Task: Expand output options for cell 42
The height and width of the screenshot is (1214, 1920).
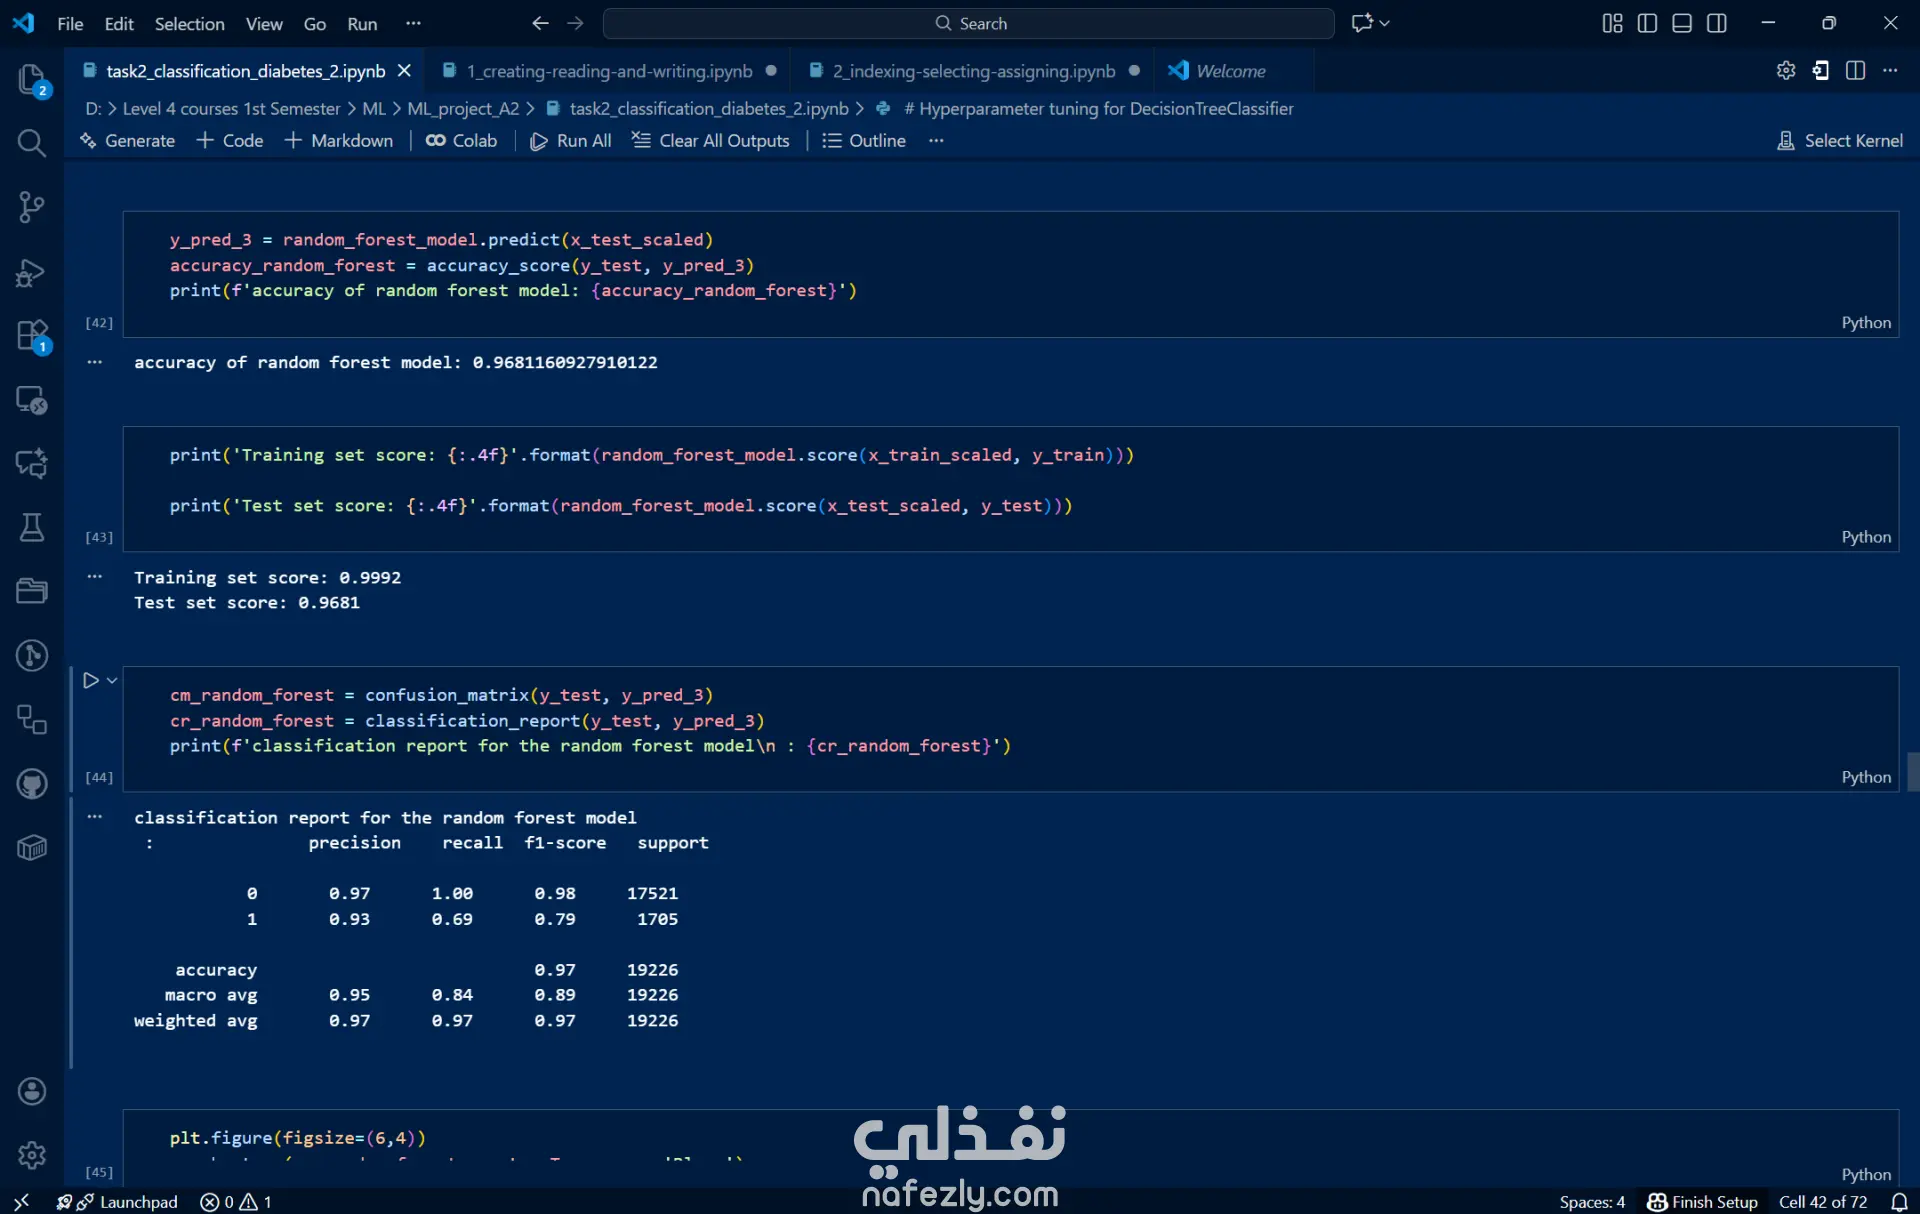Action: coord(95,362)
